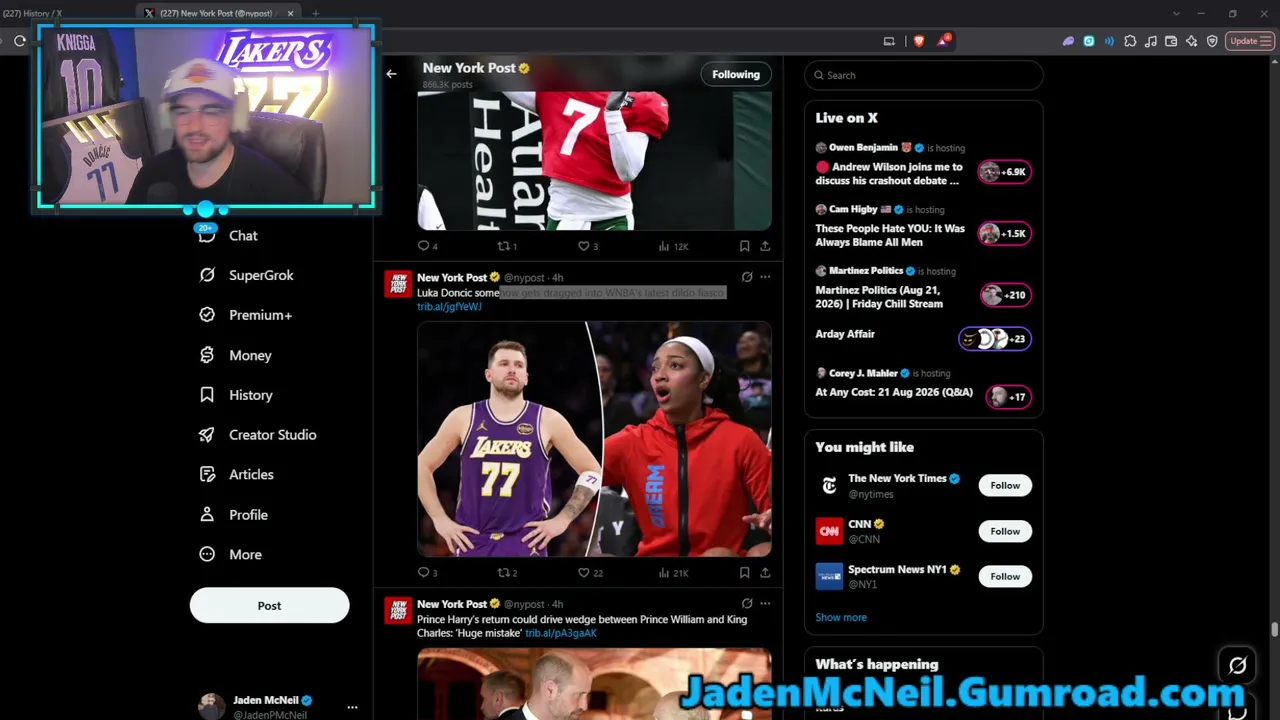Open the music note toolbar icon
The image size is (1280, 720).
pos(1150,41)
